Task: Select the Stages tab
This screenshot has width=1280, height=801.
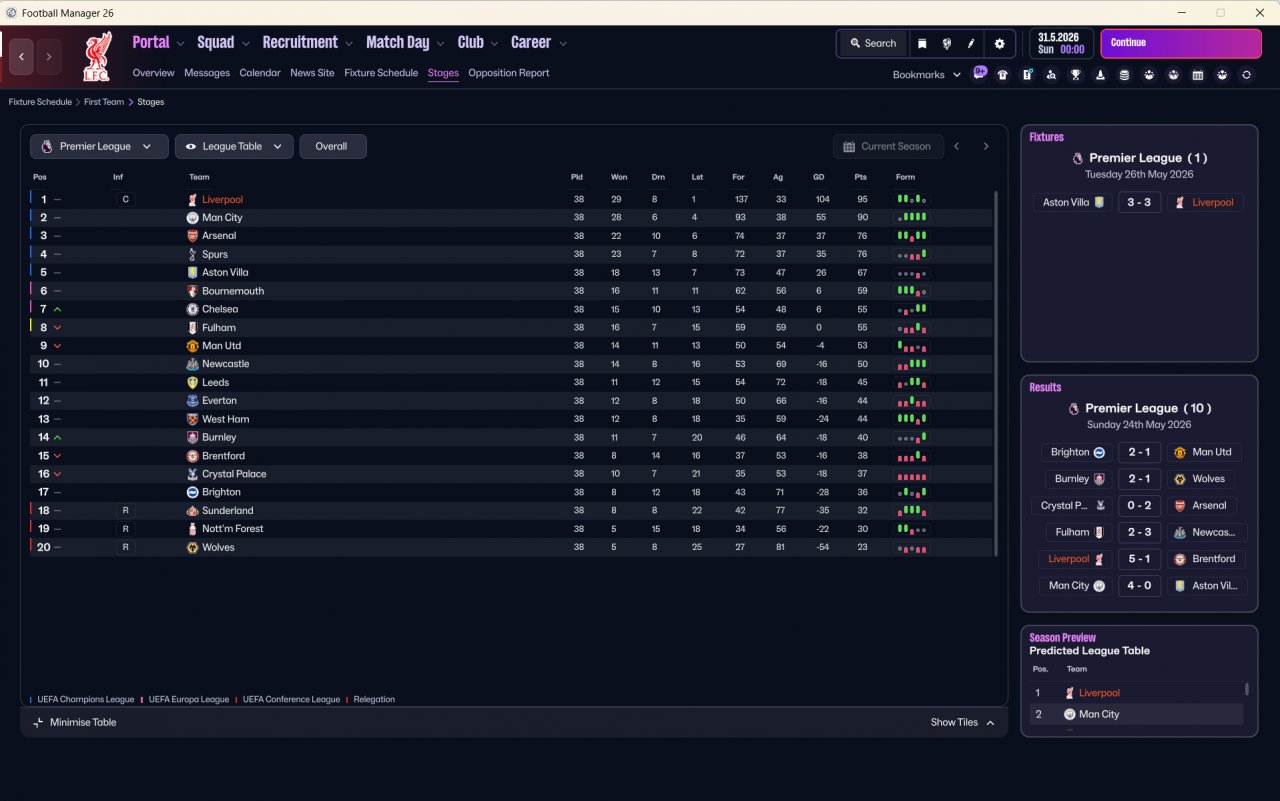Action: 443,73
